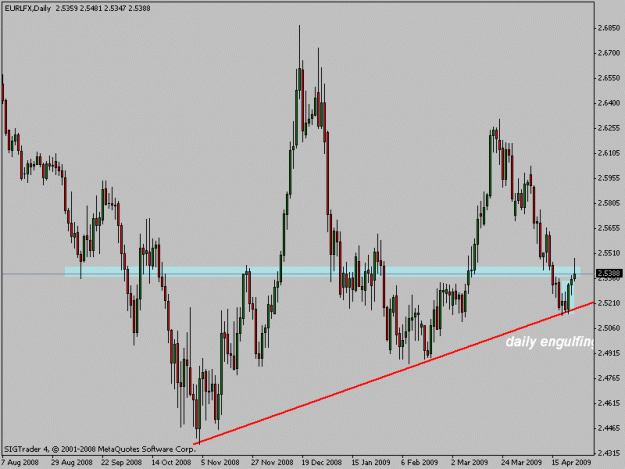
Task: Click the 2.5210 price axis label
Action: (609, 303)
